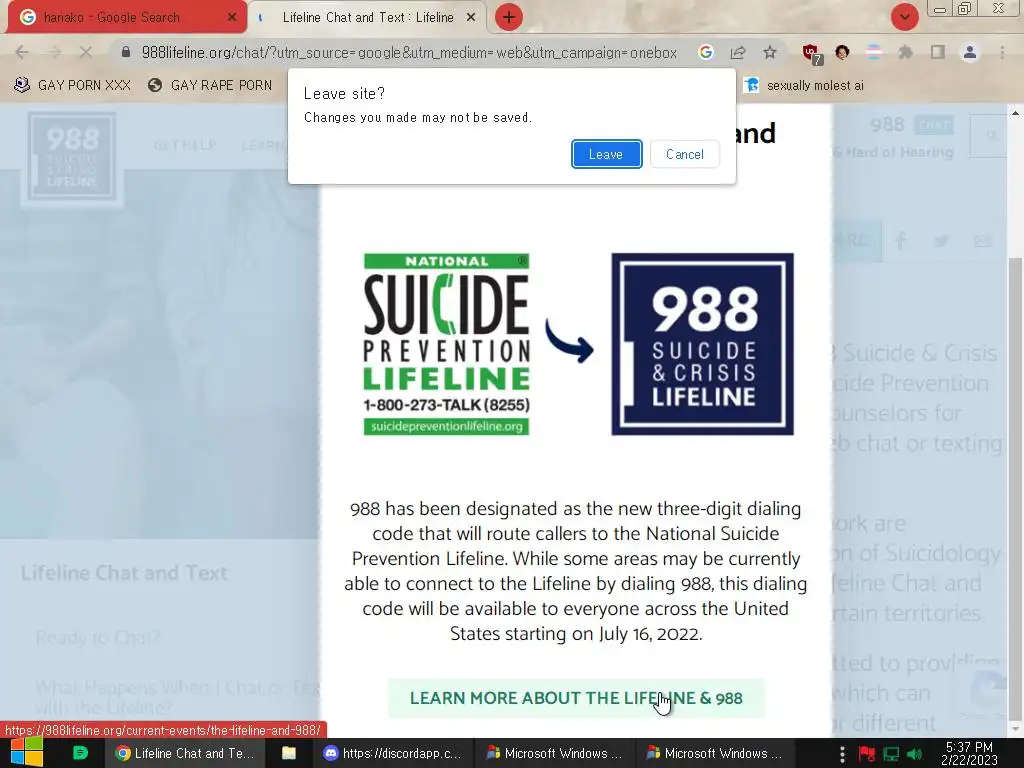This screenshot has height=768, width=1024.
Task: Click the site lock padlock icon
Action: coord(126,52)
